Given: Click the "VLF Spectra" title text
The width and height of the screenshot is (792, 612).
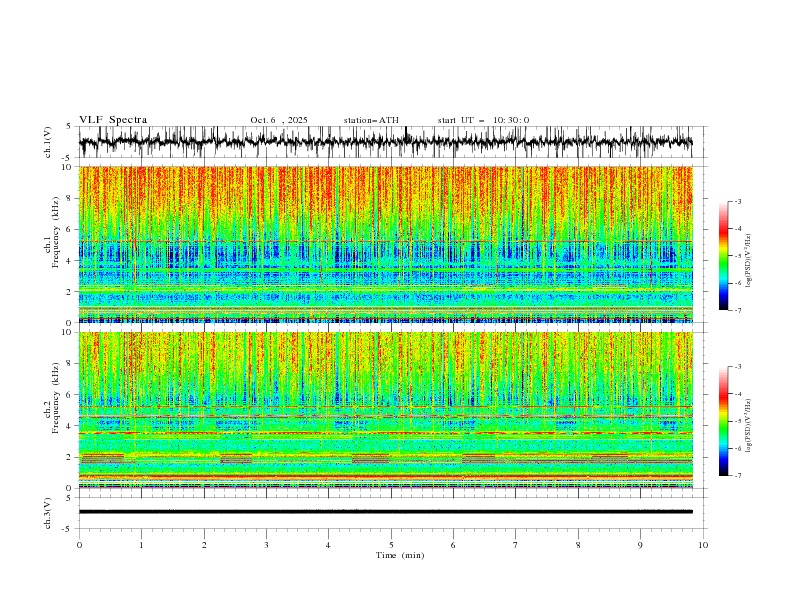Looking at the screenshot, I should tap(113, 120).
